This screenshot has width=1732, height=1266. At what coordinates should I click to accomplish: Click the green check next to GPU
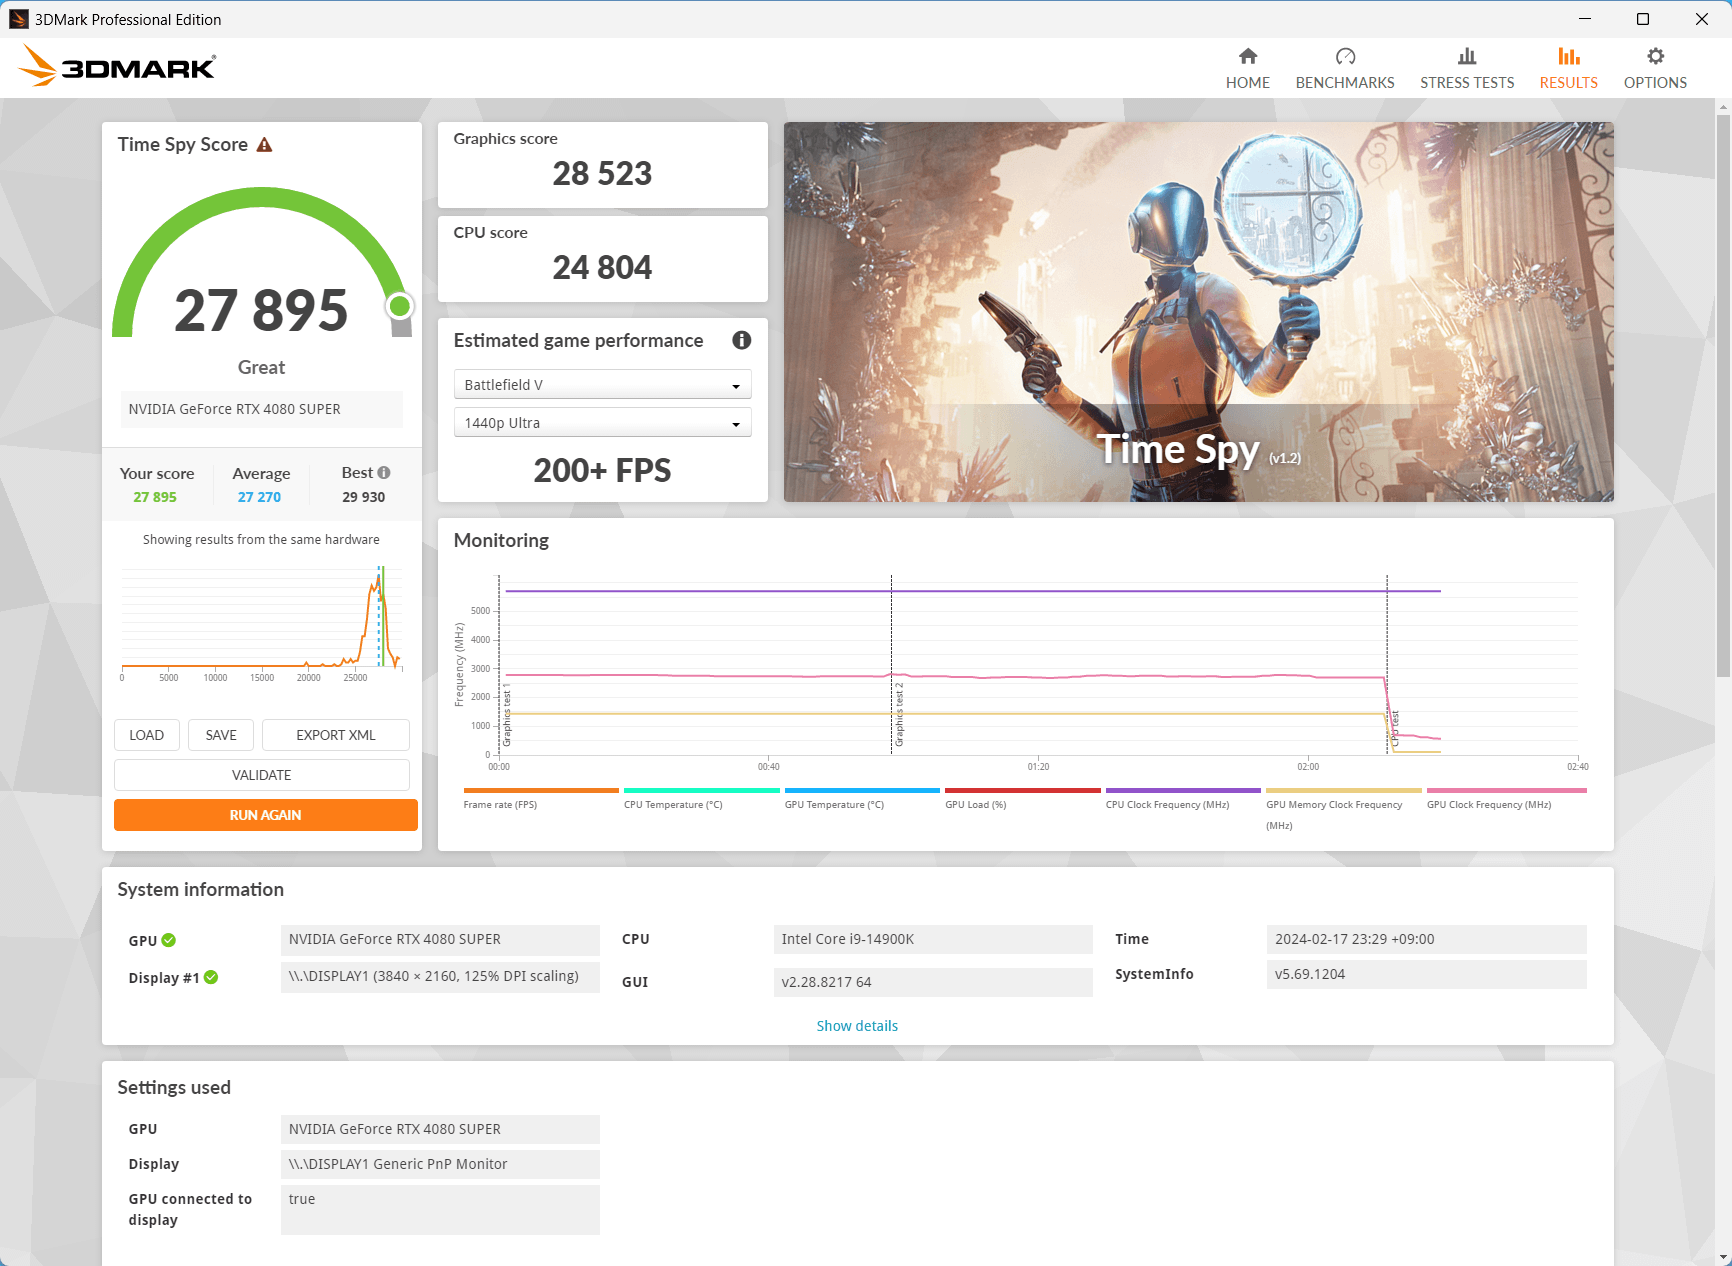pos(169,940)
